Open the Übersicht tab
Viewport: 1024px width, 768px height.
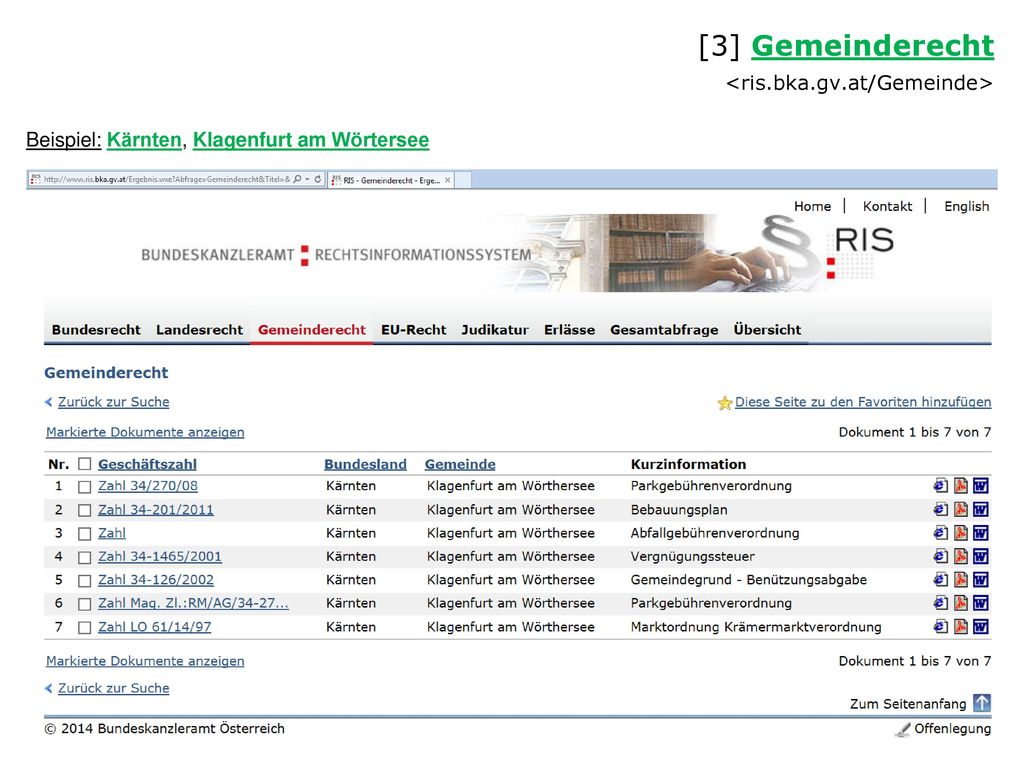coord(767,330)
